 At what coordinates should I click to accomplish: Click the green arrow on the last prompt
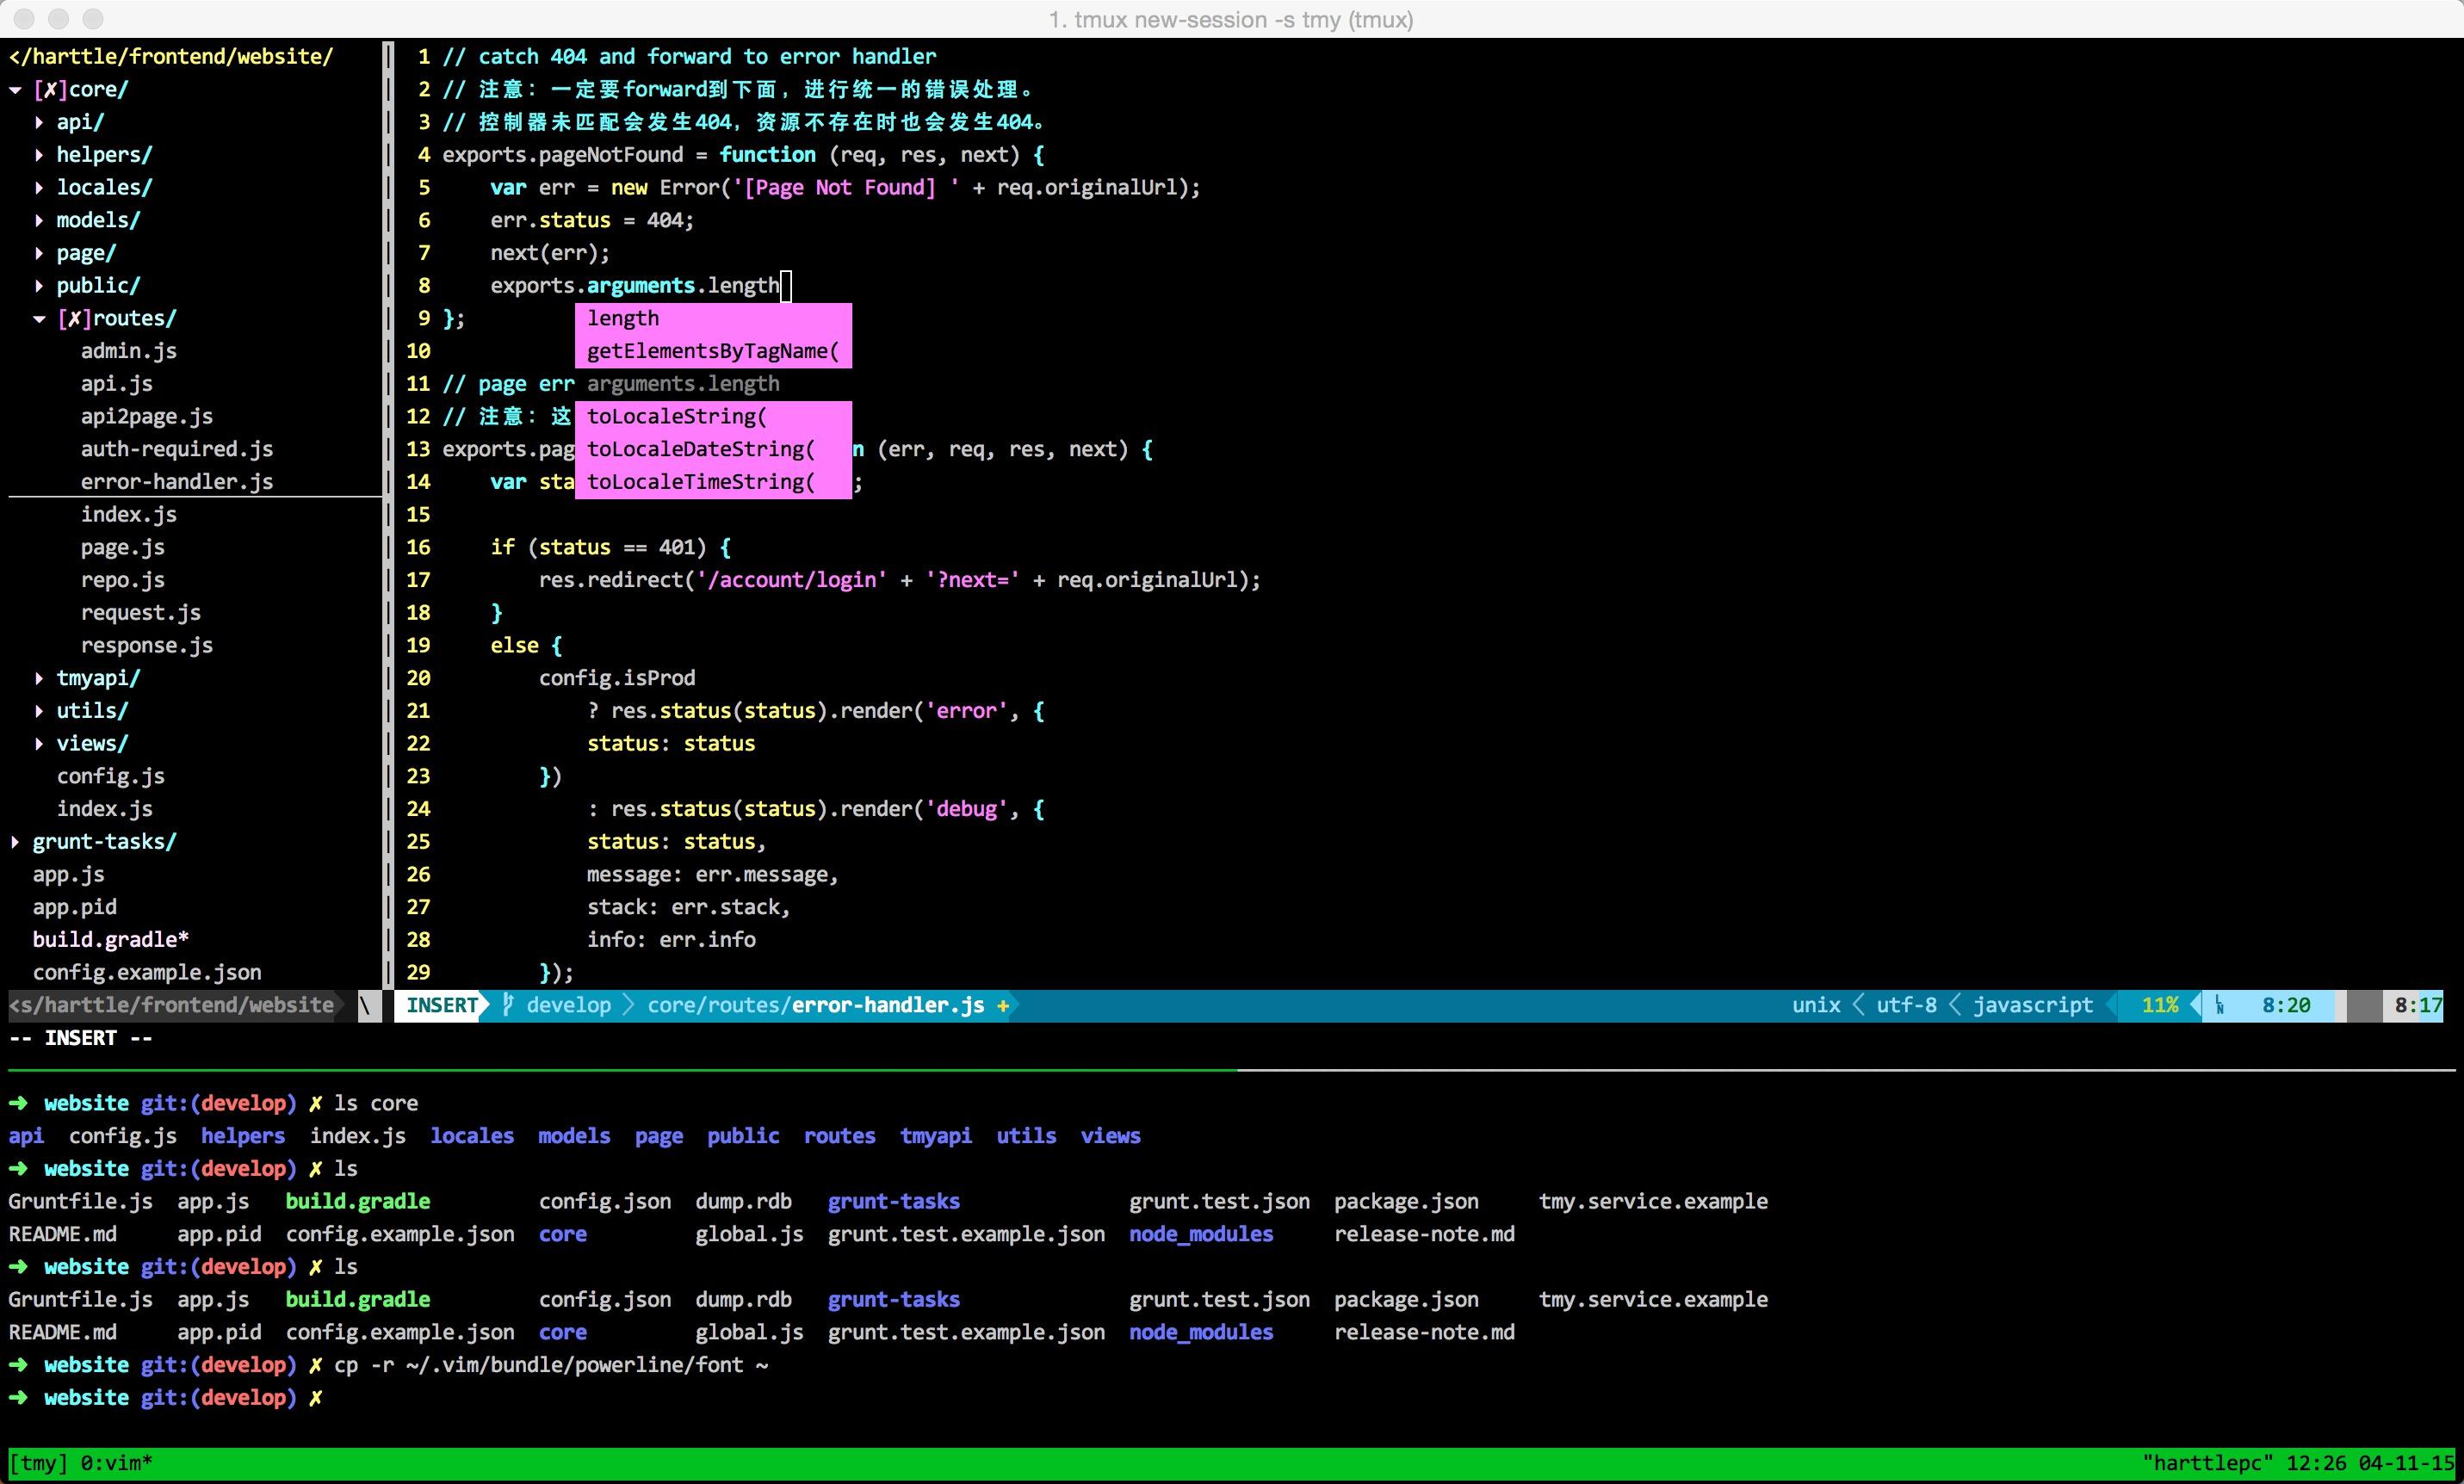[x=18, y=1397]
